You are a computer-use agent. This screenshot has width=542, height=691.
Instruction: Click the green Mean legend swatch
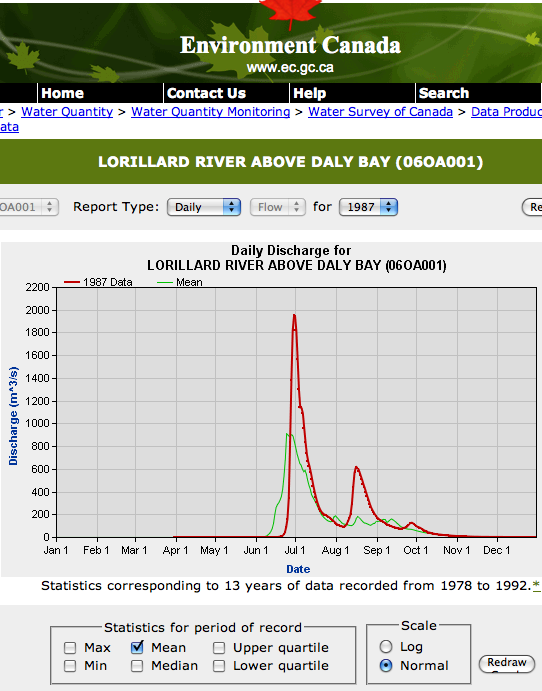pos(165,282)
